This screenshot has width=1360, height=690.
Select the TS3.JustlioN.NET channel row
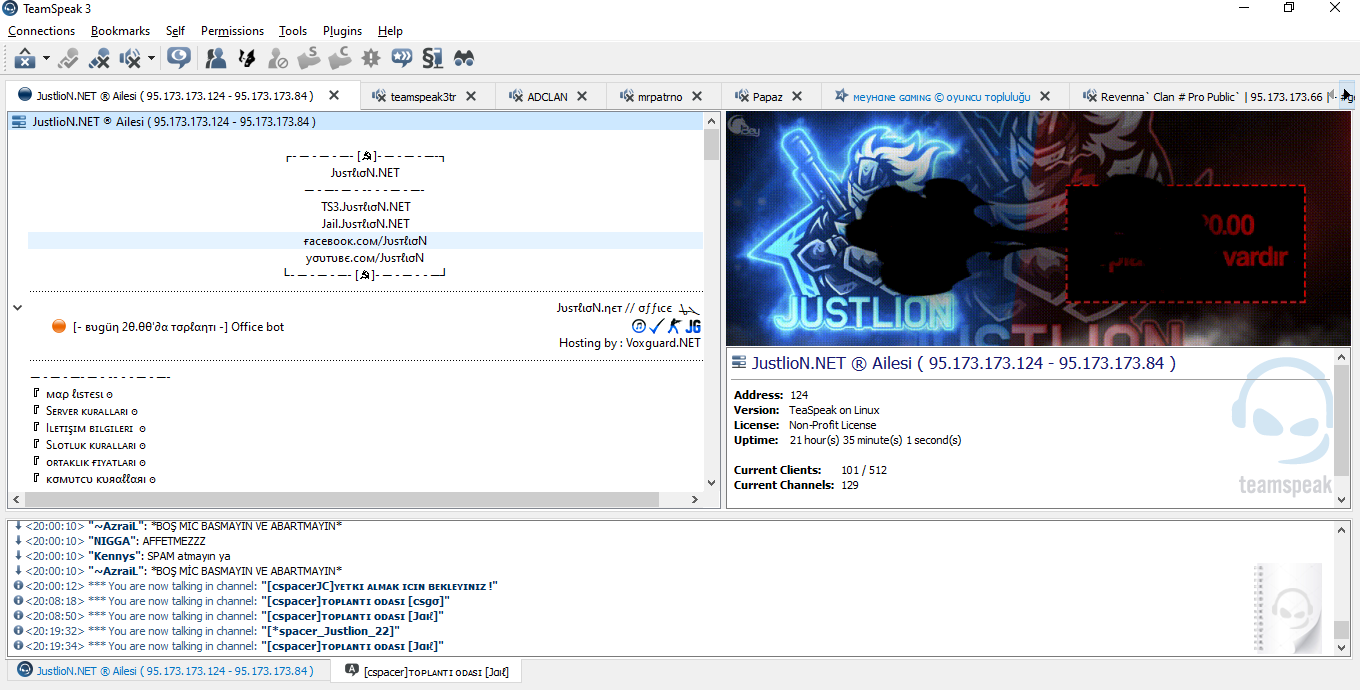pos(366,207)
